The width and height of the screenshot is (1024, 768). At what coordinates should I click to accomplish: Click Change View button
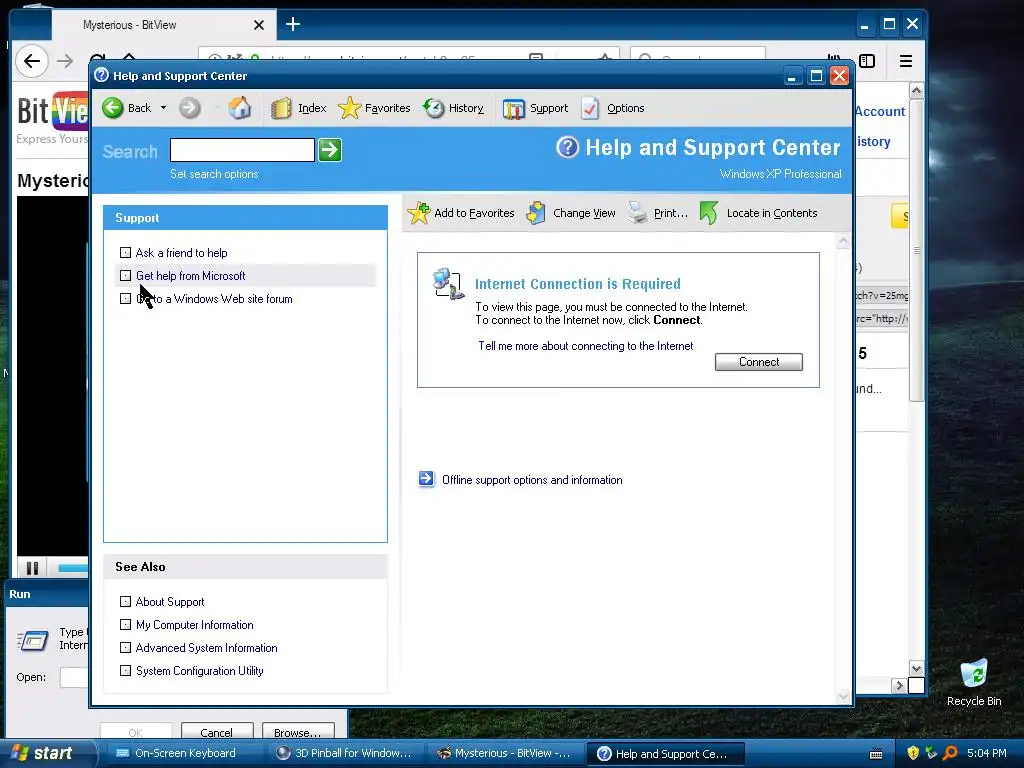coord(571,213)
